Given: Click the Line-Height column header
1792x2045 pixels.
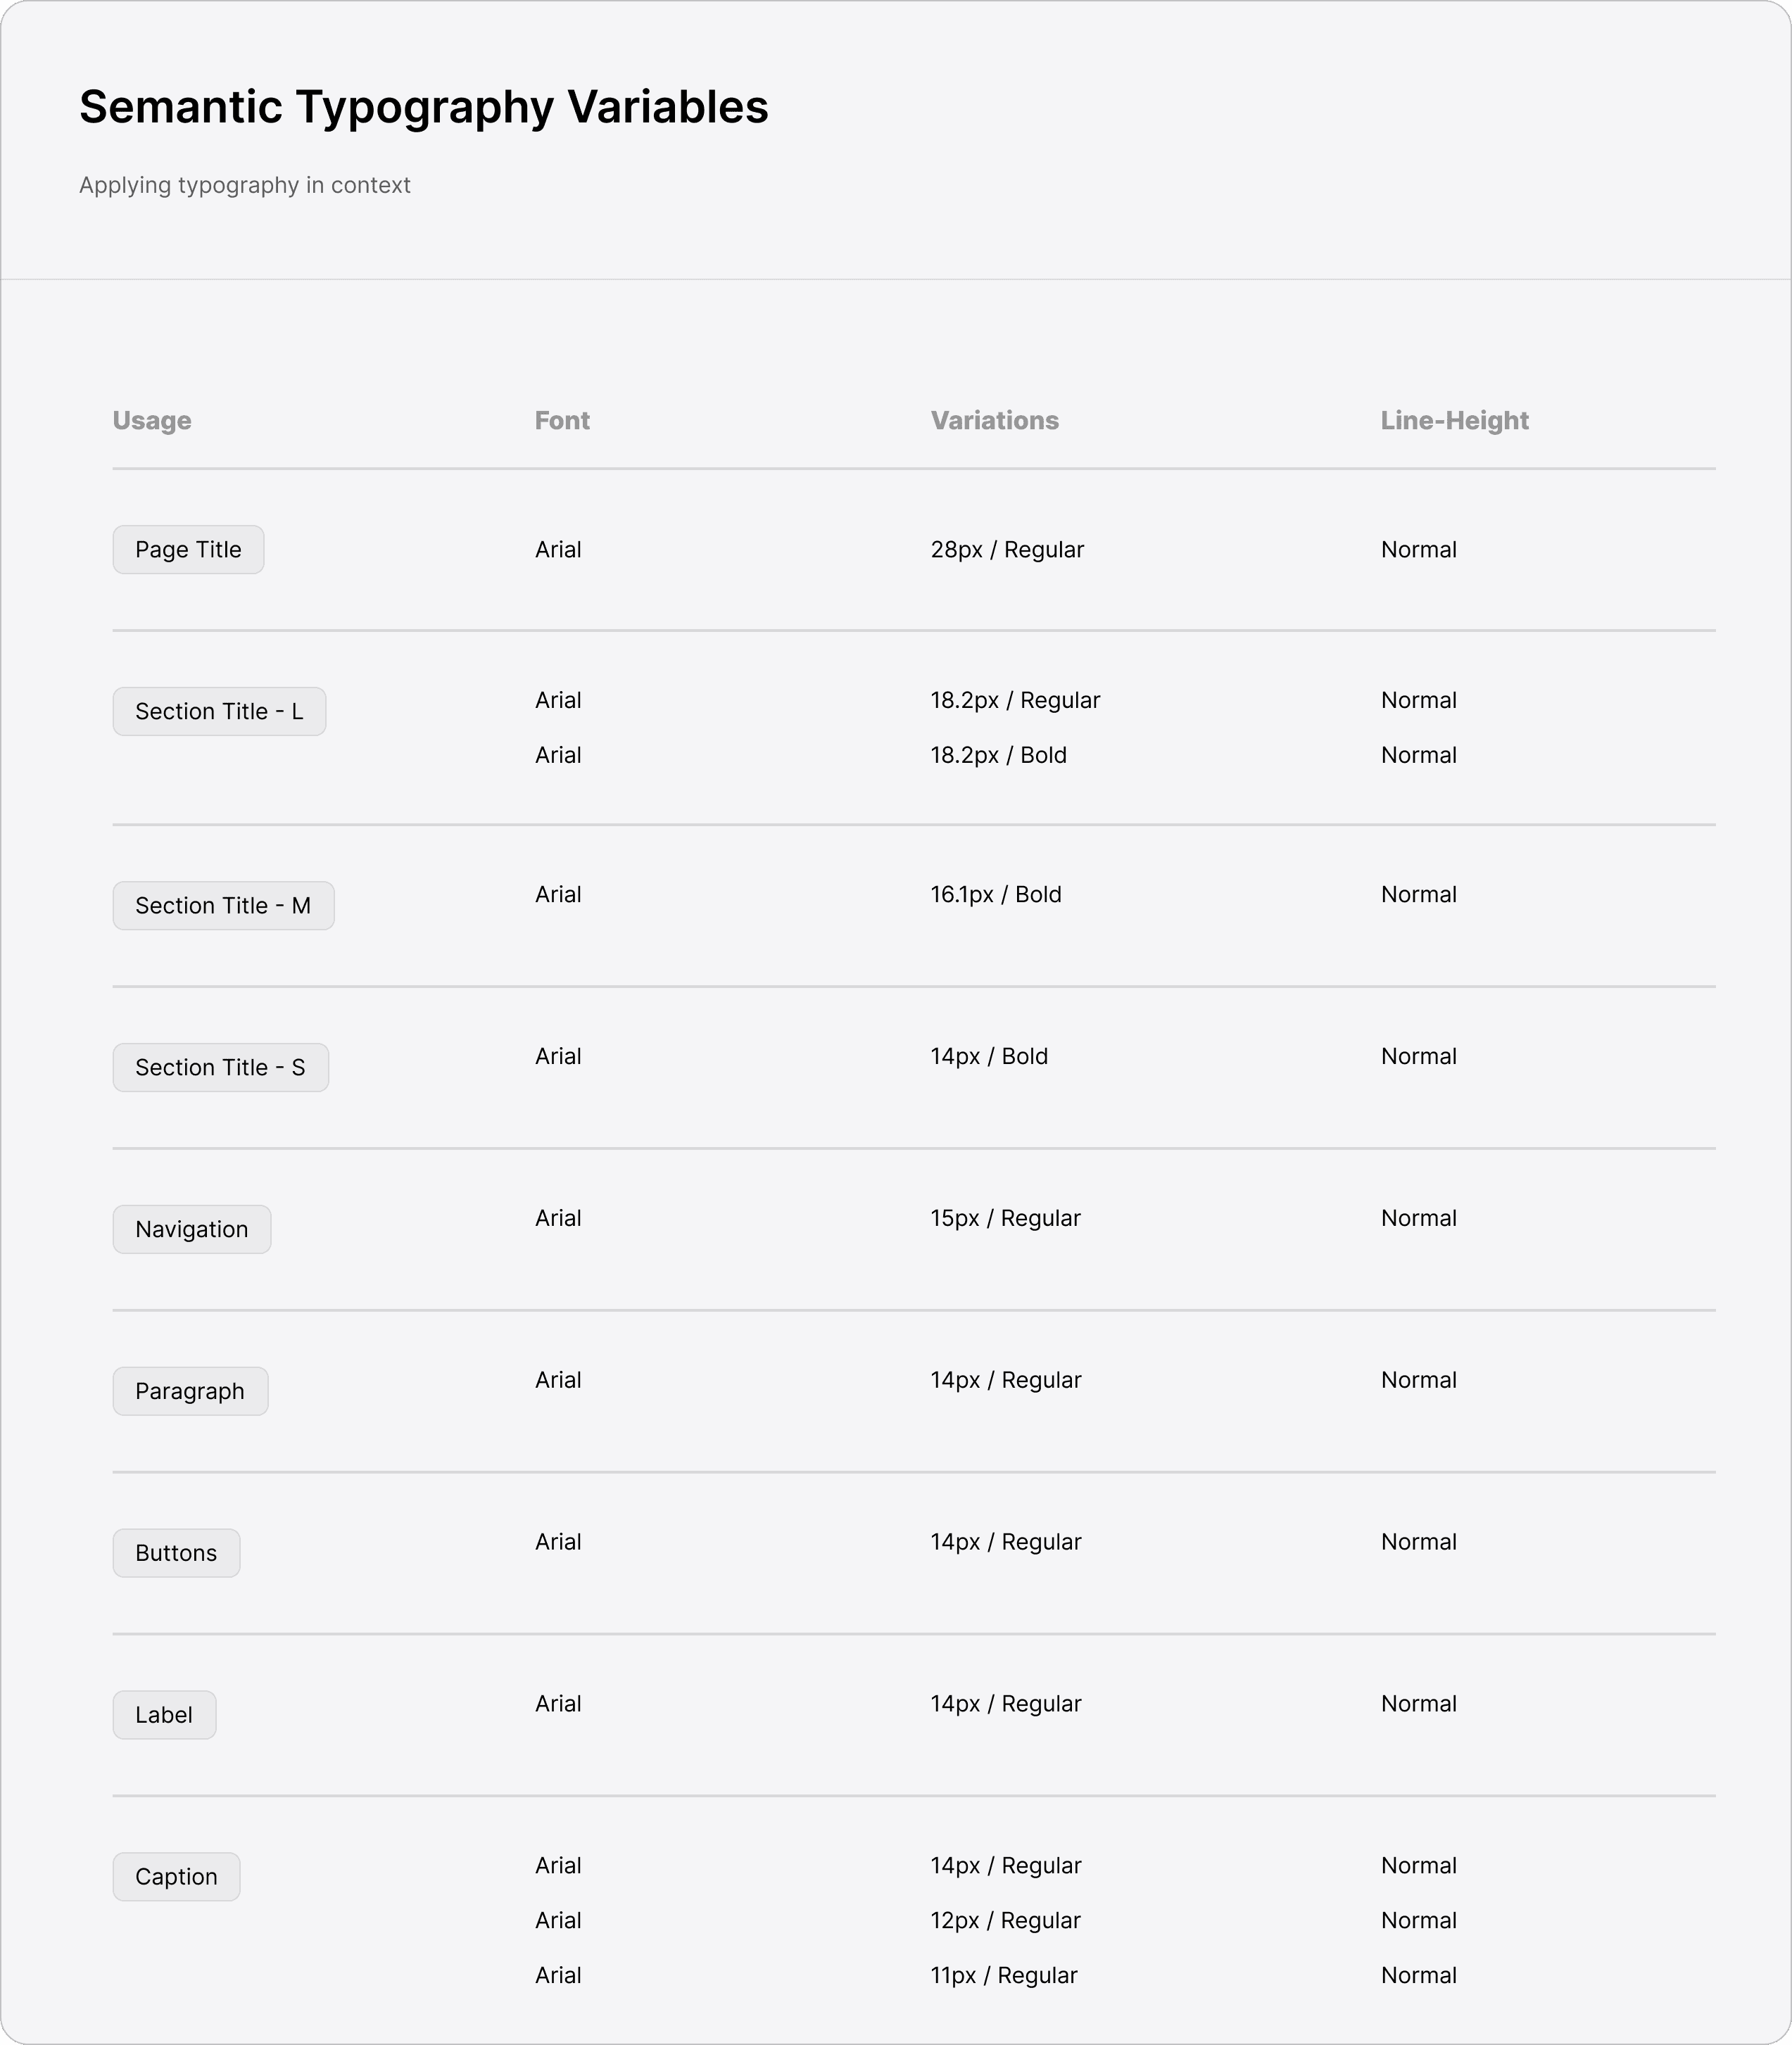Looking at the screenshot, I should 1455,421.
